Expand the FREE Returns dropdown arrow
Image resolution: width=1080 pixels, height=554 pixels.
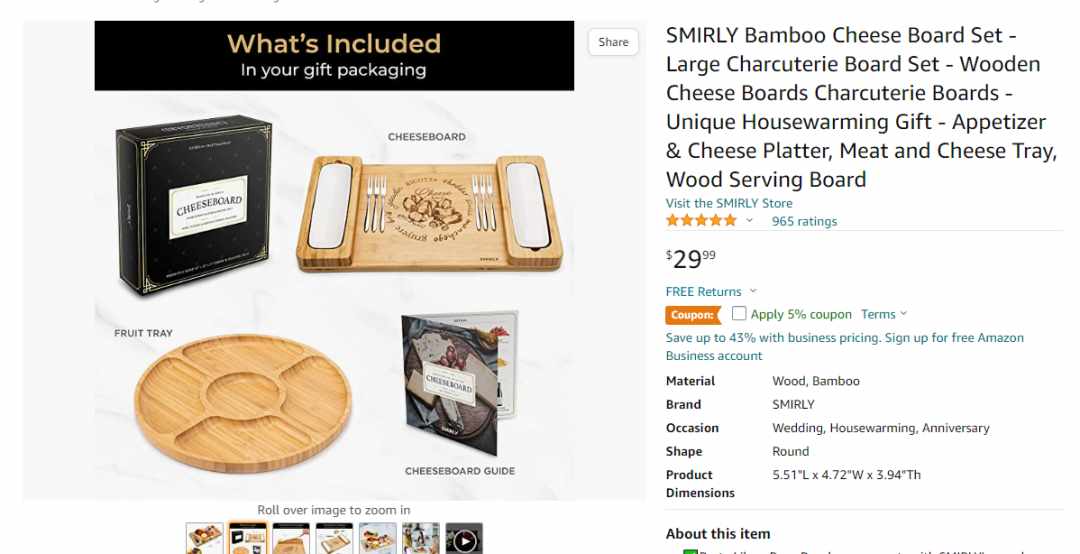[753, 291]
